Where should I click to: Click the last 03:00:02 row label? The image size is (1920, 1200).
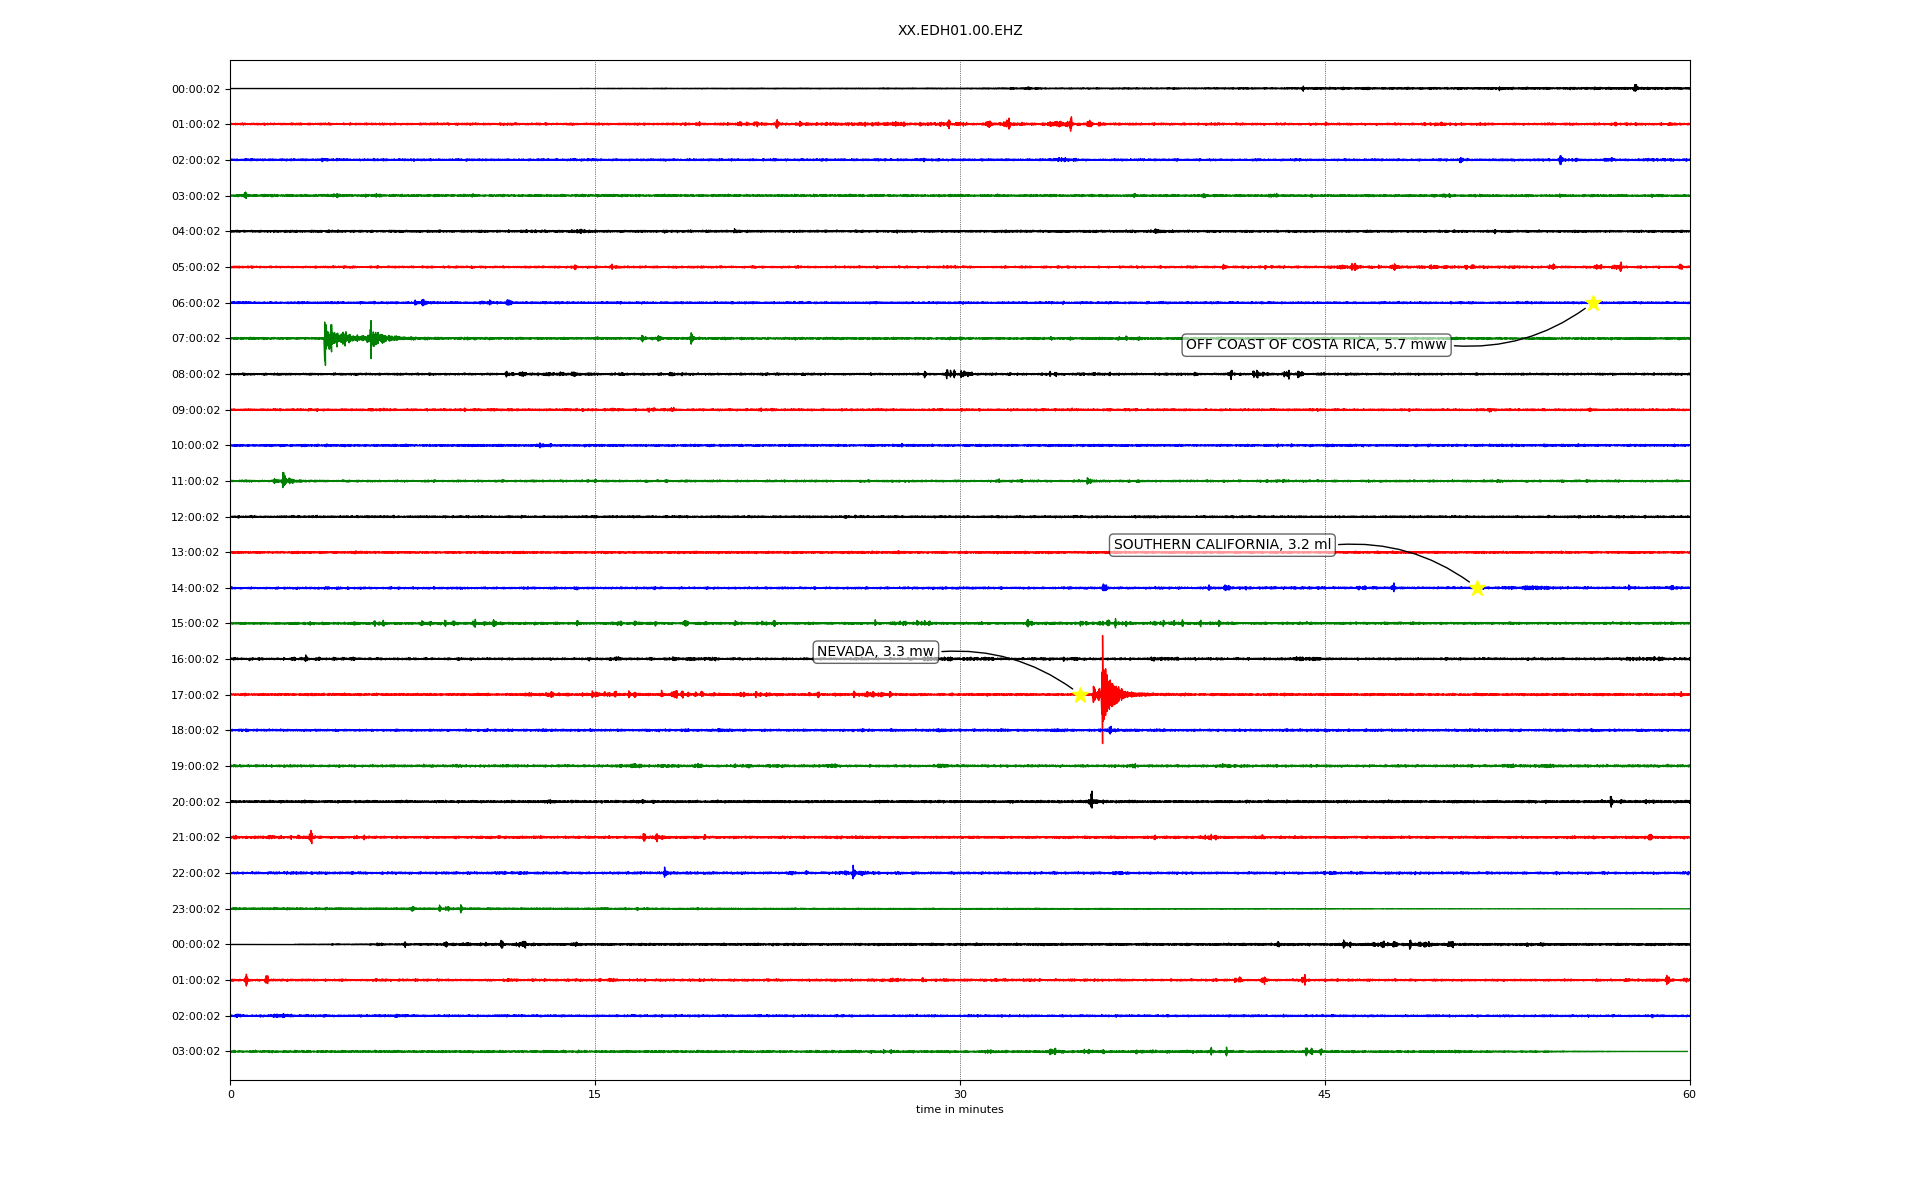195,1051
